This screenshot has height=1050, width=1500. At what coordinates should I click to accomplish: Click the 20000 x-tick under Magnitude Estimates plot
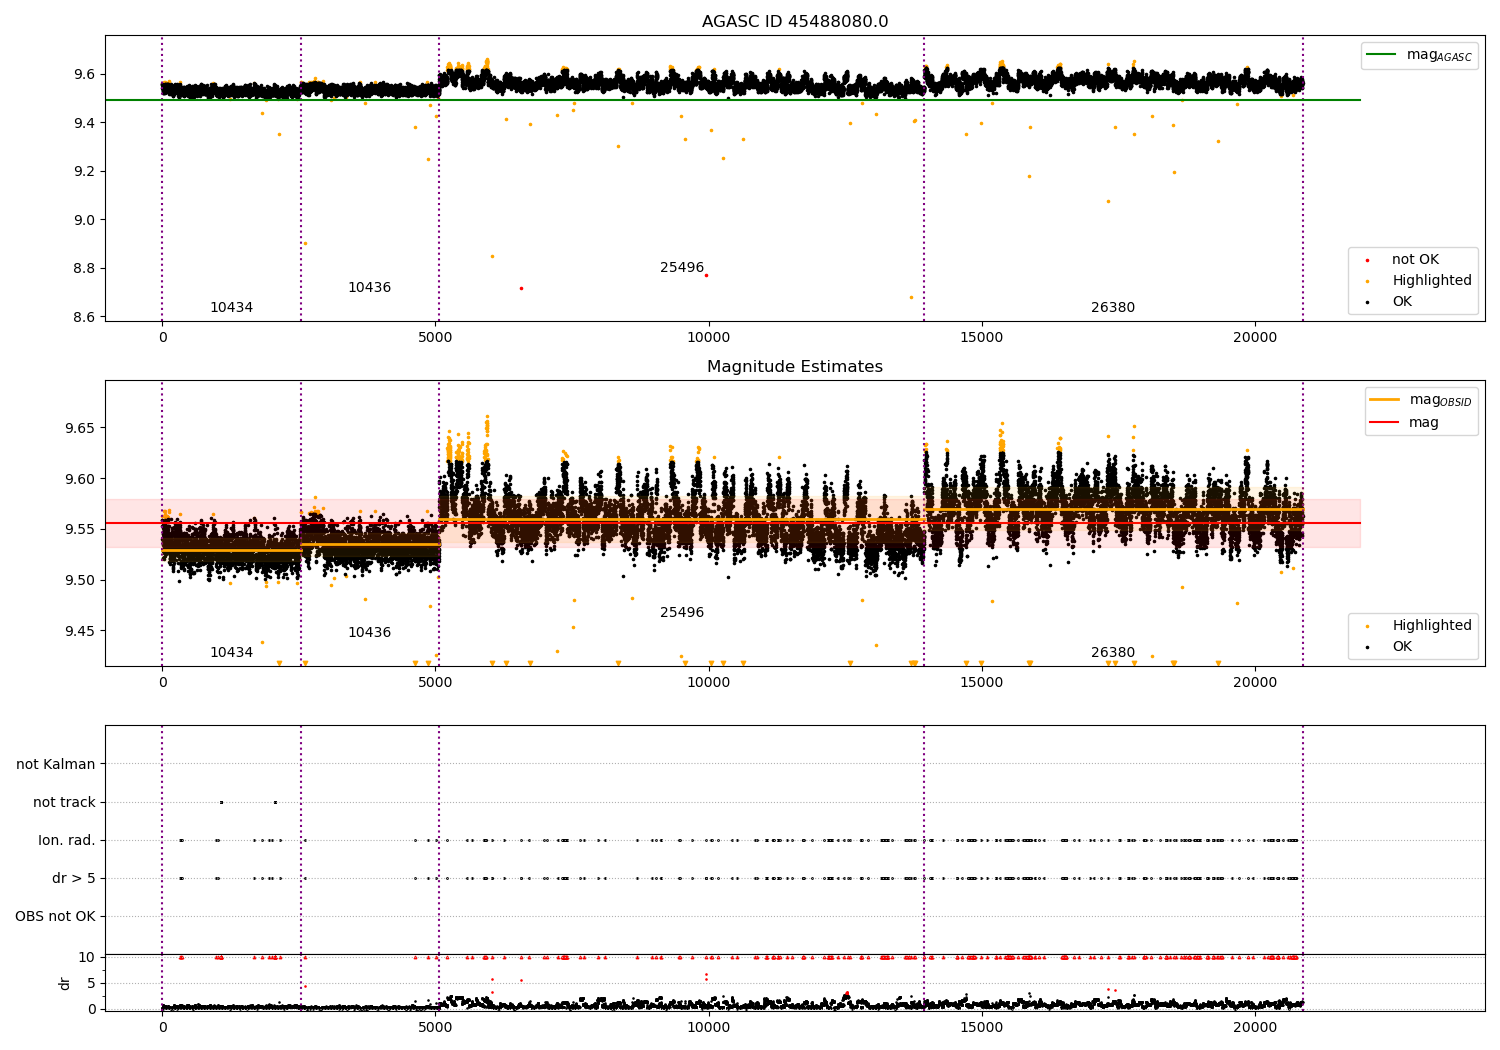1255,683
